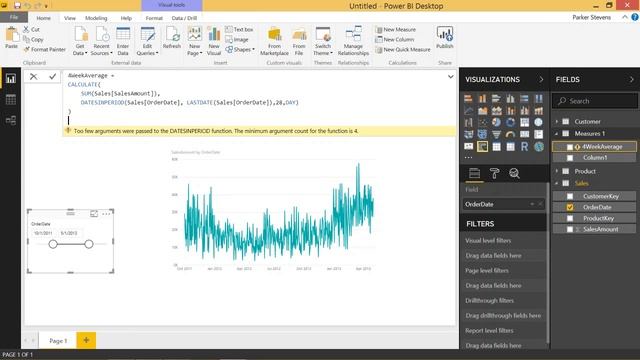This screenshot has height=360, width=640.
Task: Click Refresh in the ribbon
Action: click(172, 38)
